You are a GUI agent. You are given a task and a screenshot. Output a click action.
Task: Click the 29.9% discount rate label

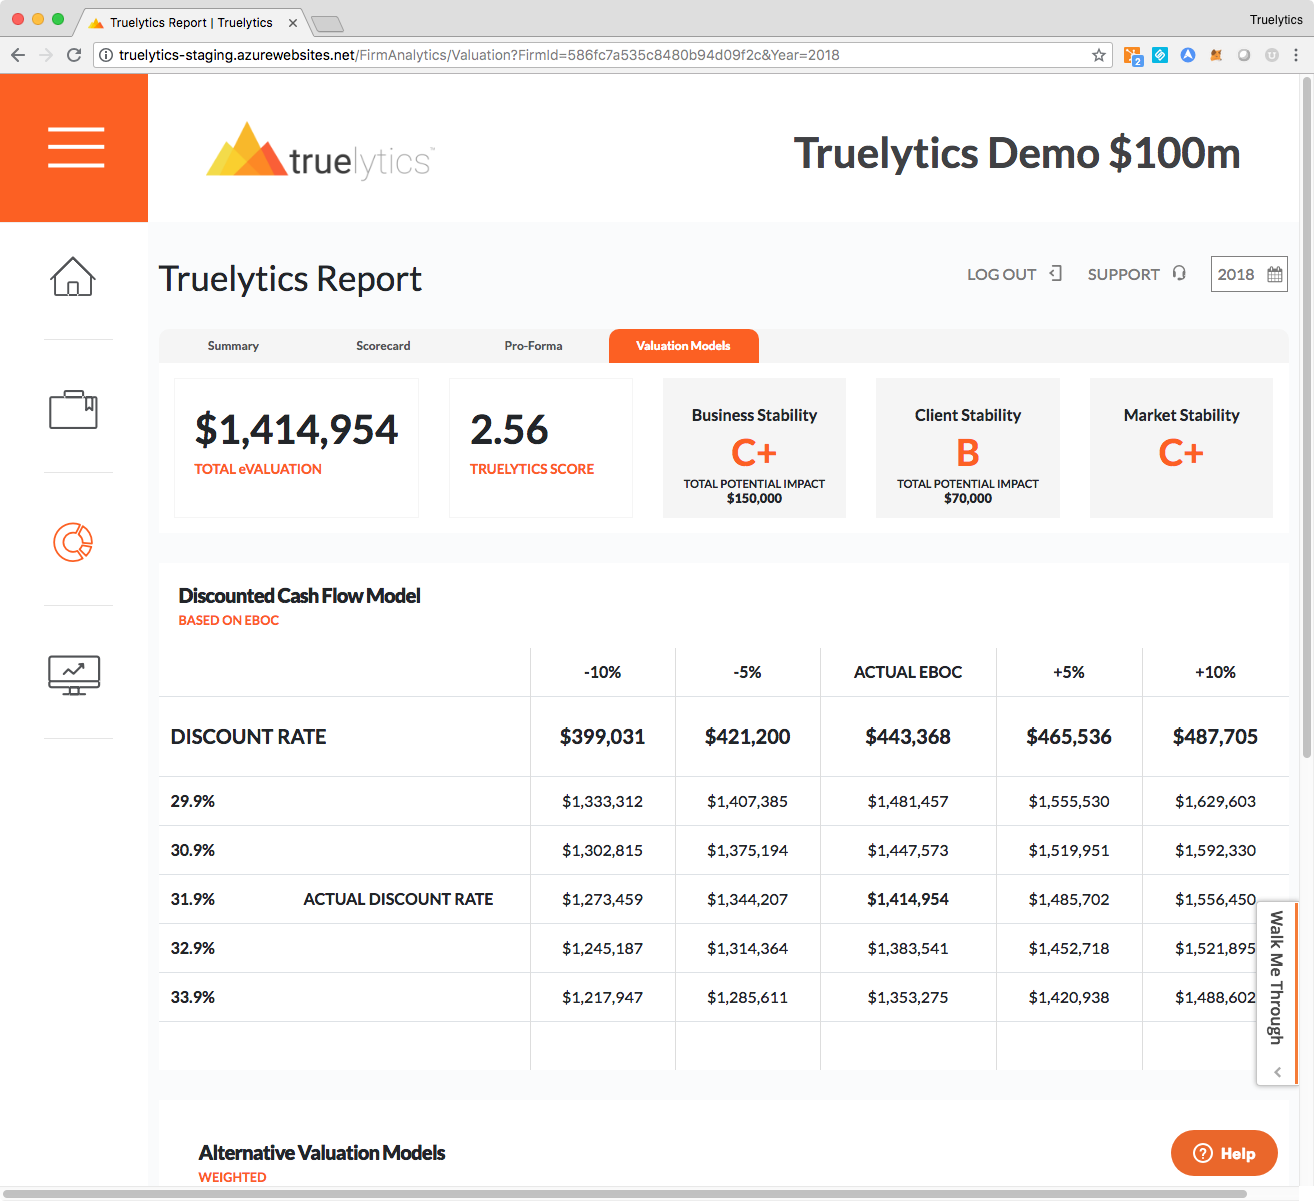pyautogui.click(x=193, y=801)
